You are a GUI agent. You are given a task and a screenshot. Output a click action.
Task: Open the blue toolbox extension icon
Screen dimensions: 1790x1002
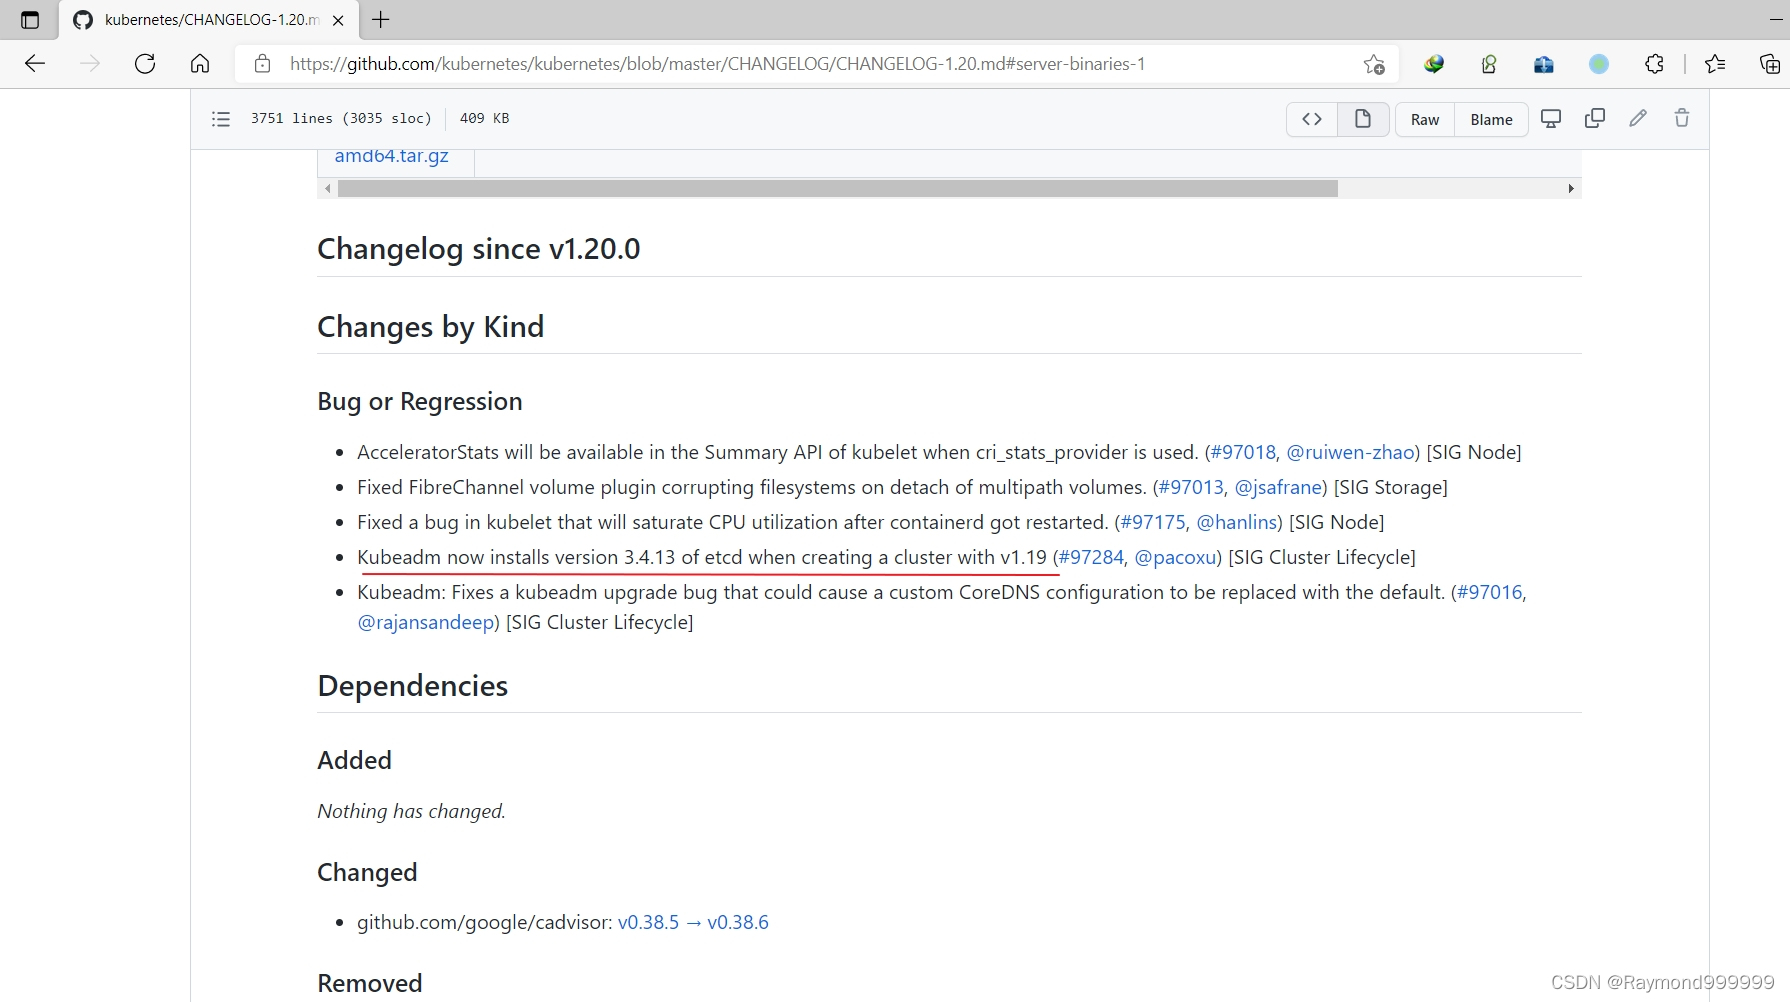(1544, 64)
